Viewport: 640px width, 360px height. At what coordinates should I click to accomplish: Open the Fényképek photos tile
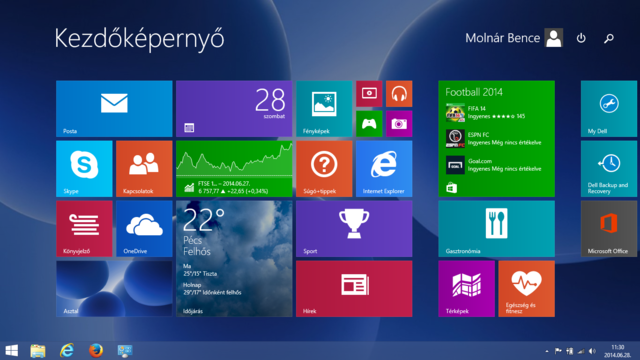pyautogui.click(x=324, y=109)
